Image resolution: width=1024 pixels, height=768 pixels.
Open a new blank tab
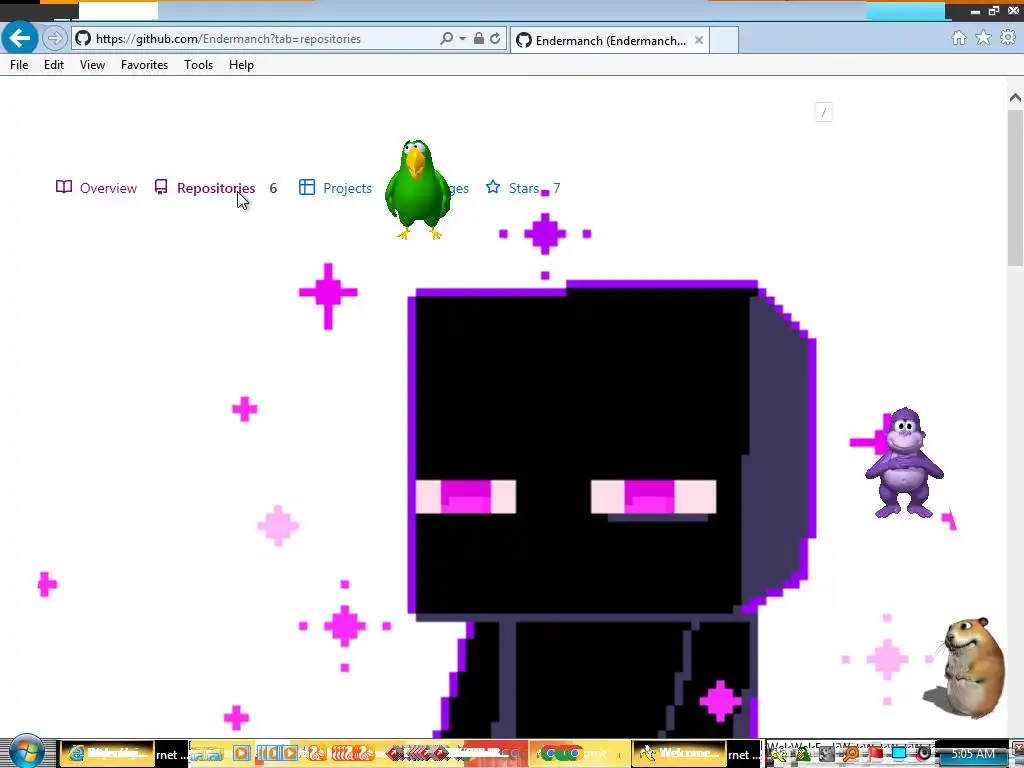724,40
